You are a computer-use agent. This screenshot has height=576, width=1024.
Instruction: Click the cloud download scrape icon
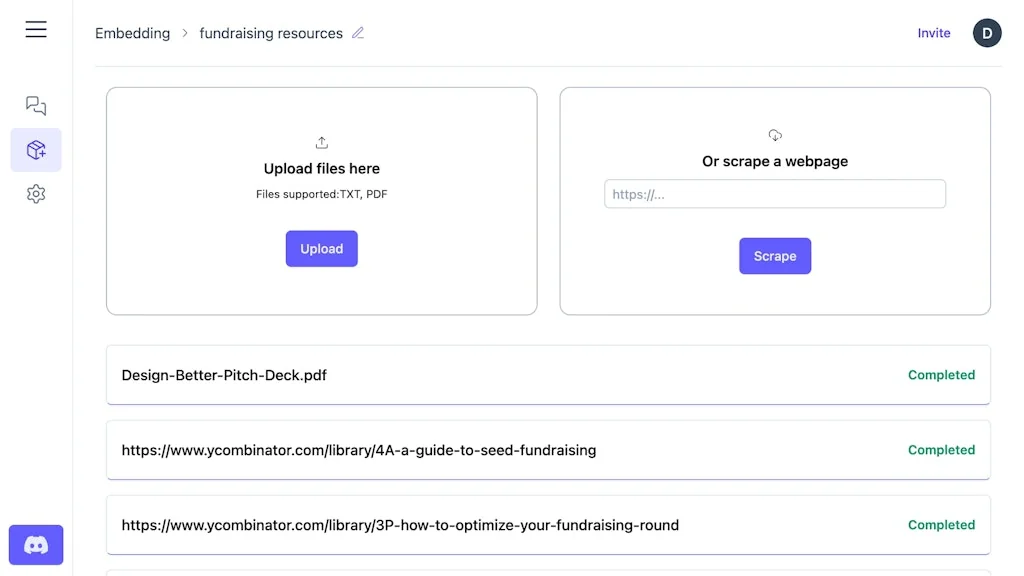[x=775, y=135]
